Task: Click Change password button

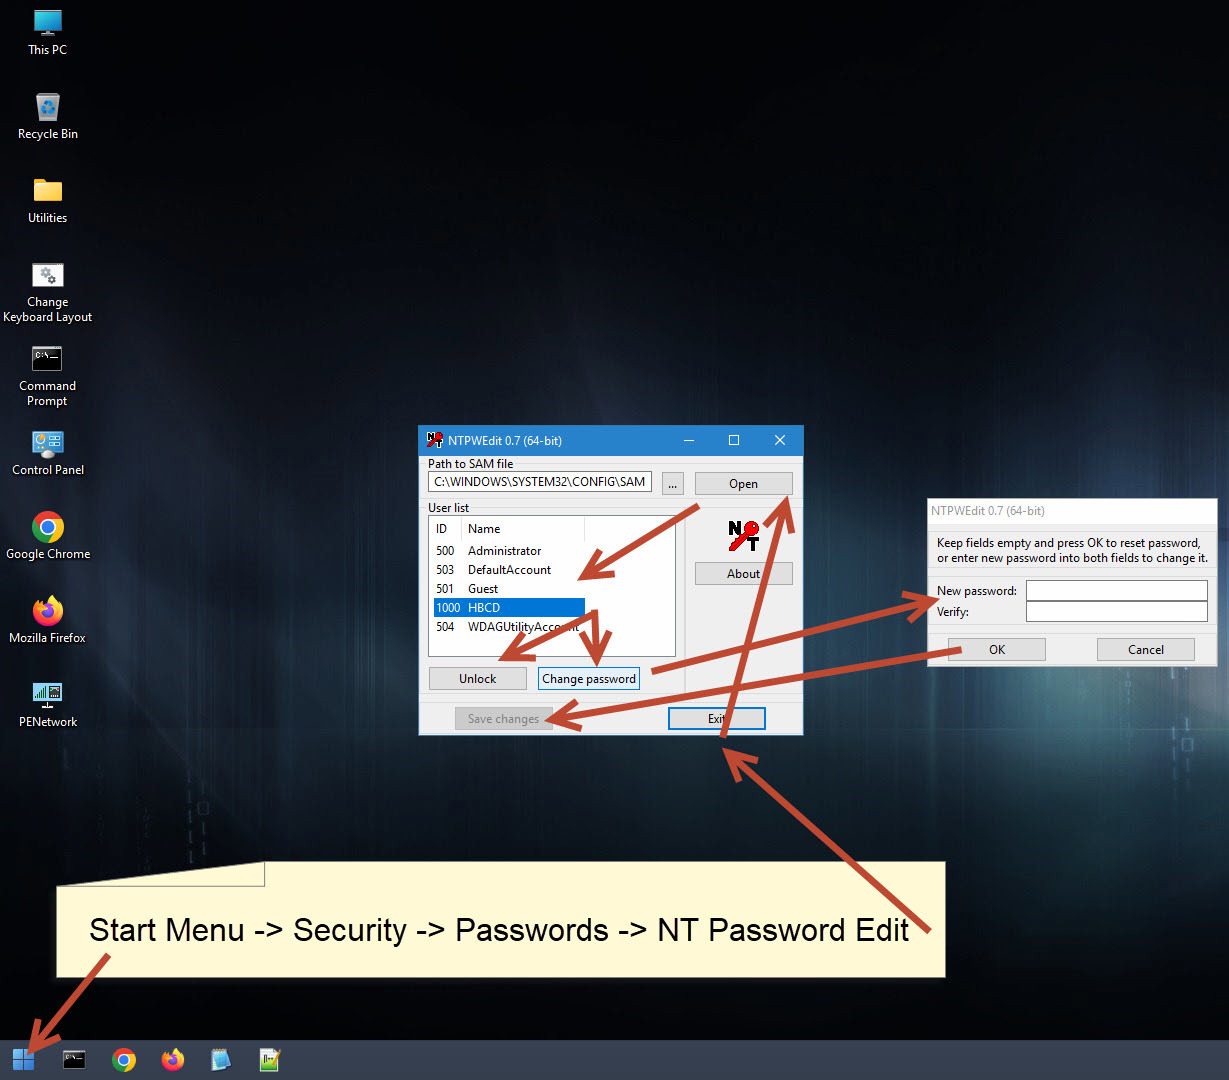Action: coord(589,678)
